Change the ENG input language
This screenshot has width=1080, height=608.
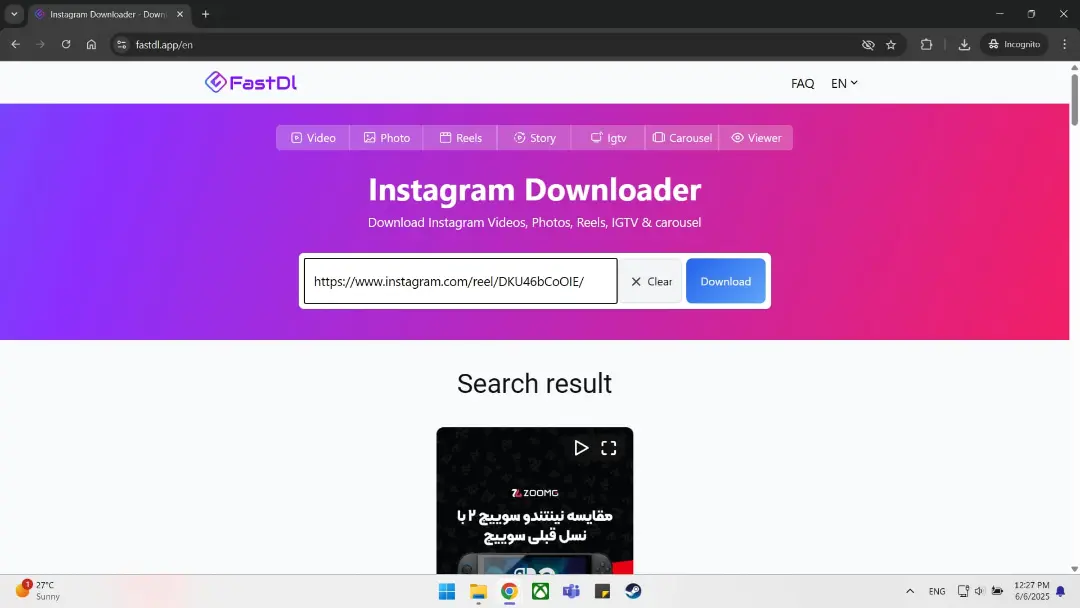coord(937,591)
